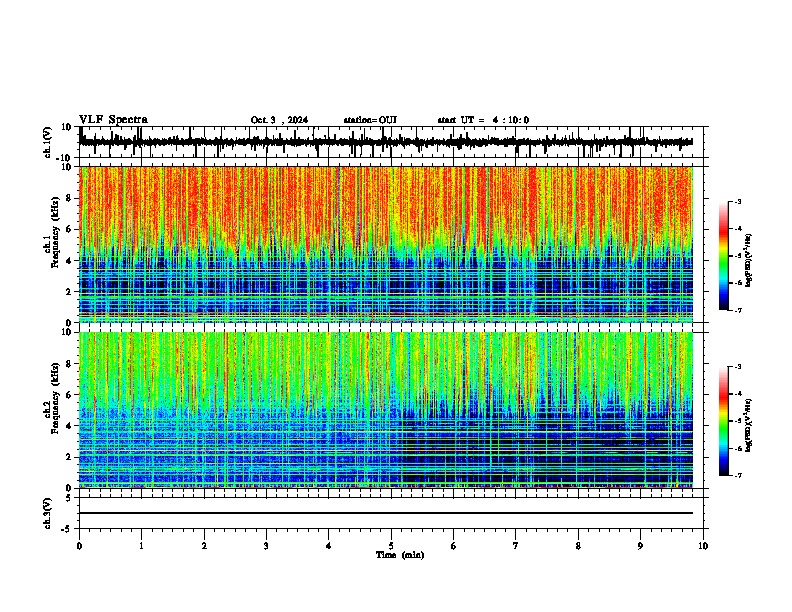This screenshot has height=612, width=792.
Task: Click the "Oct. 3 , 2024" date text
Action: pyautogui.click(x=279, y=120)
